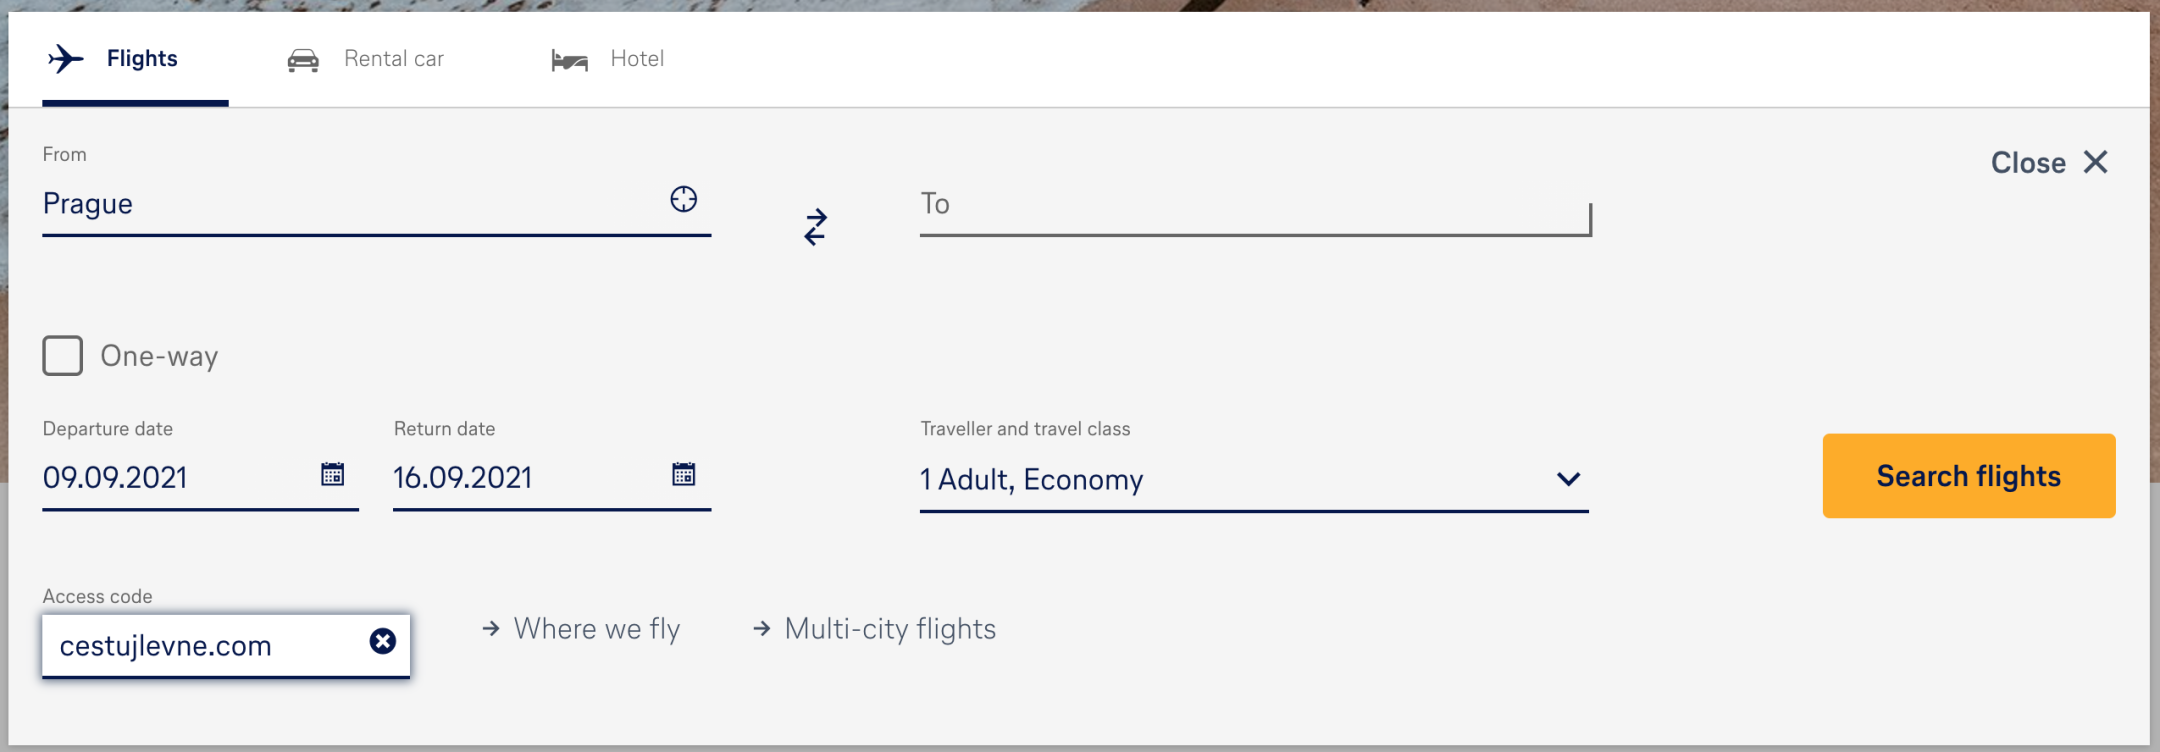Swap origin and destination with arrows icon
Image resolution: width=2160 pixels, height=752 pixels.
[x=815, y=227]
